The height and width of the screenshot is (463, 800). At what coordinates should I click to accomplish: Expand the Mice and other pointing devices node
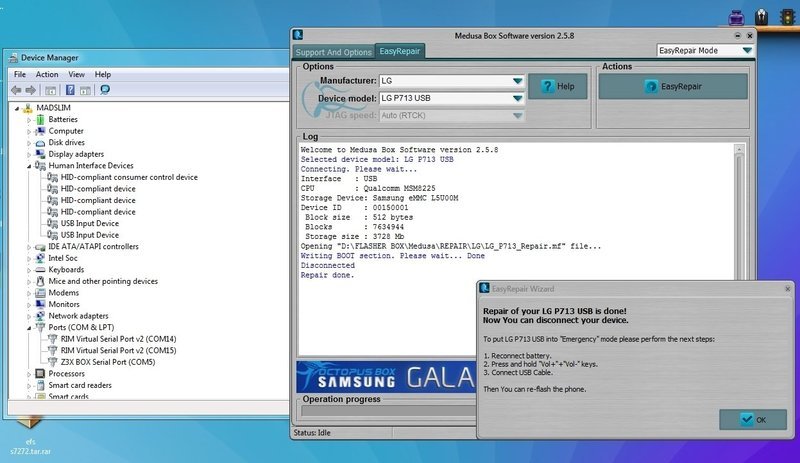(29, 282)
